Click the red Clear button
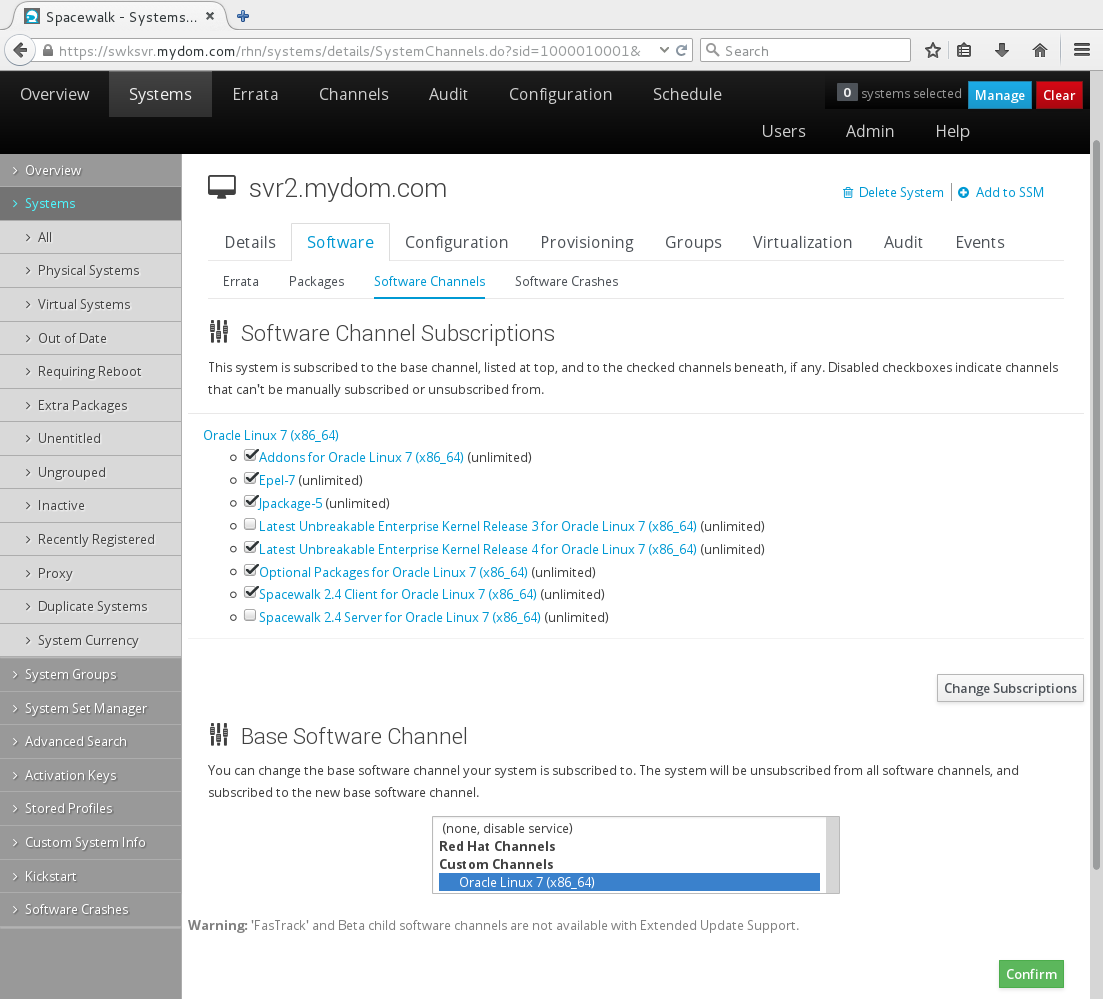The height and width of the screenshot is (999, 1103). click(1059, 95)
